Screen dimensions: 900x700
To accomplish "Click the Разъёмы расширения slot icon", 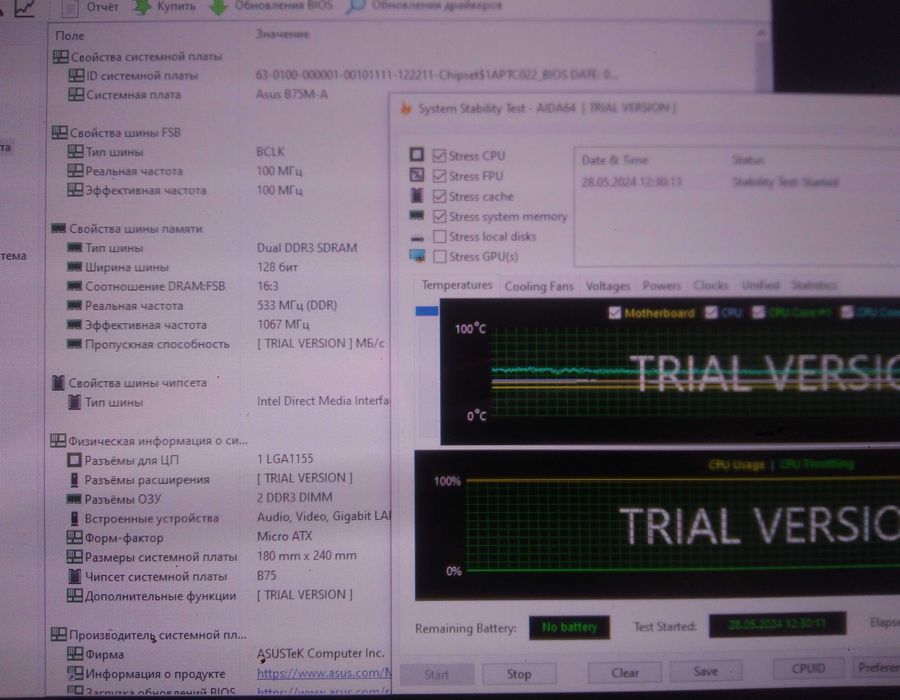I will coord(74,479).
